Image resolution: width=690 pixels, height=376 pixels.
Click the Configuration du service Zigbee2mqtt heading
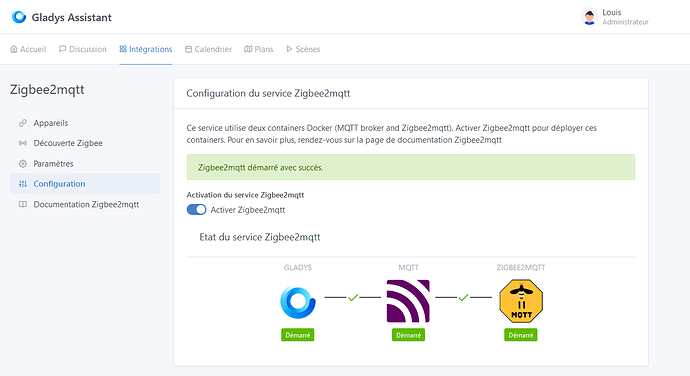pyautogui.click(x=268, y=93)
